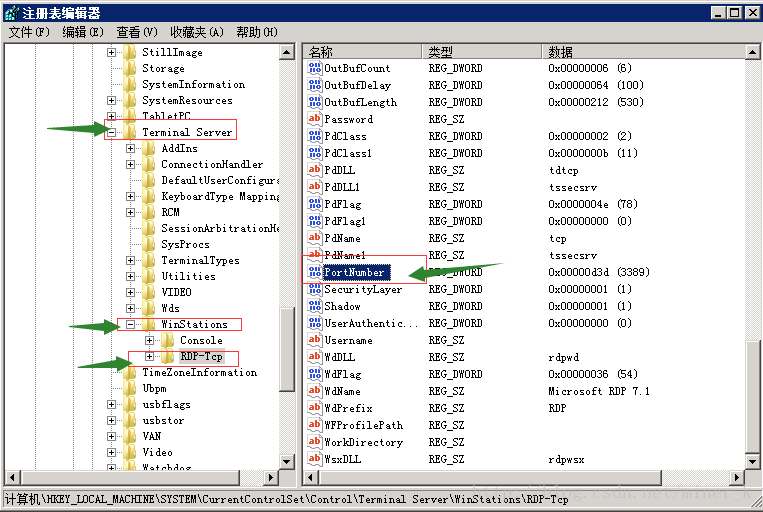
Task: Open the 文件(F) menu
Action: [x=29, y=32]
